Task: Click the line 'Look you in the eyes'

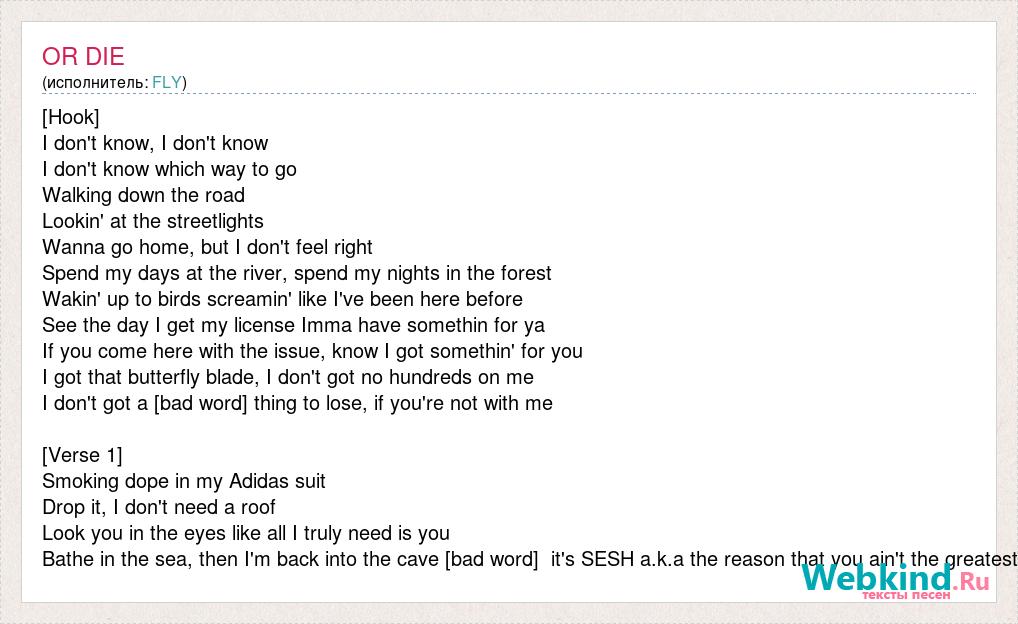Action: coord(246,533)
